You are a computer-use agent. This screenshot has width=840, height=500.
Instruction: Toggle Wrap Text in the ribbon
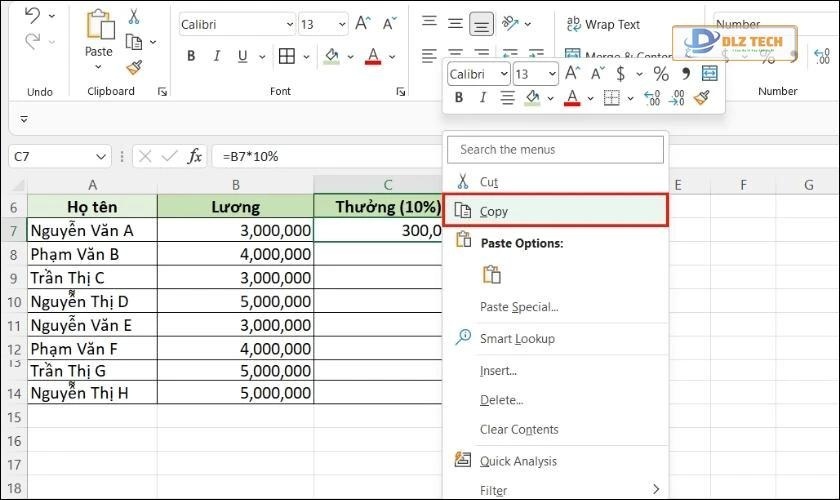tap(602, 24)
